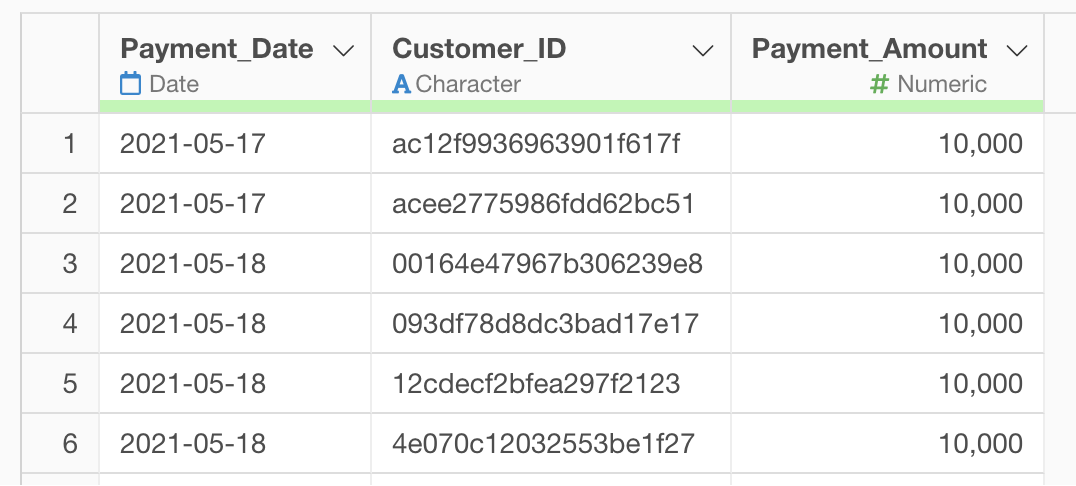
Task: Click the calendar Date type icon
Action: pos(130,84)
